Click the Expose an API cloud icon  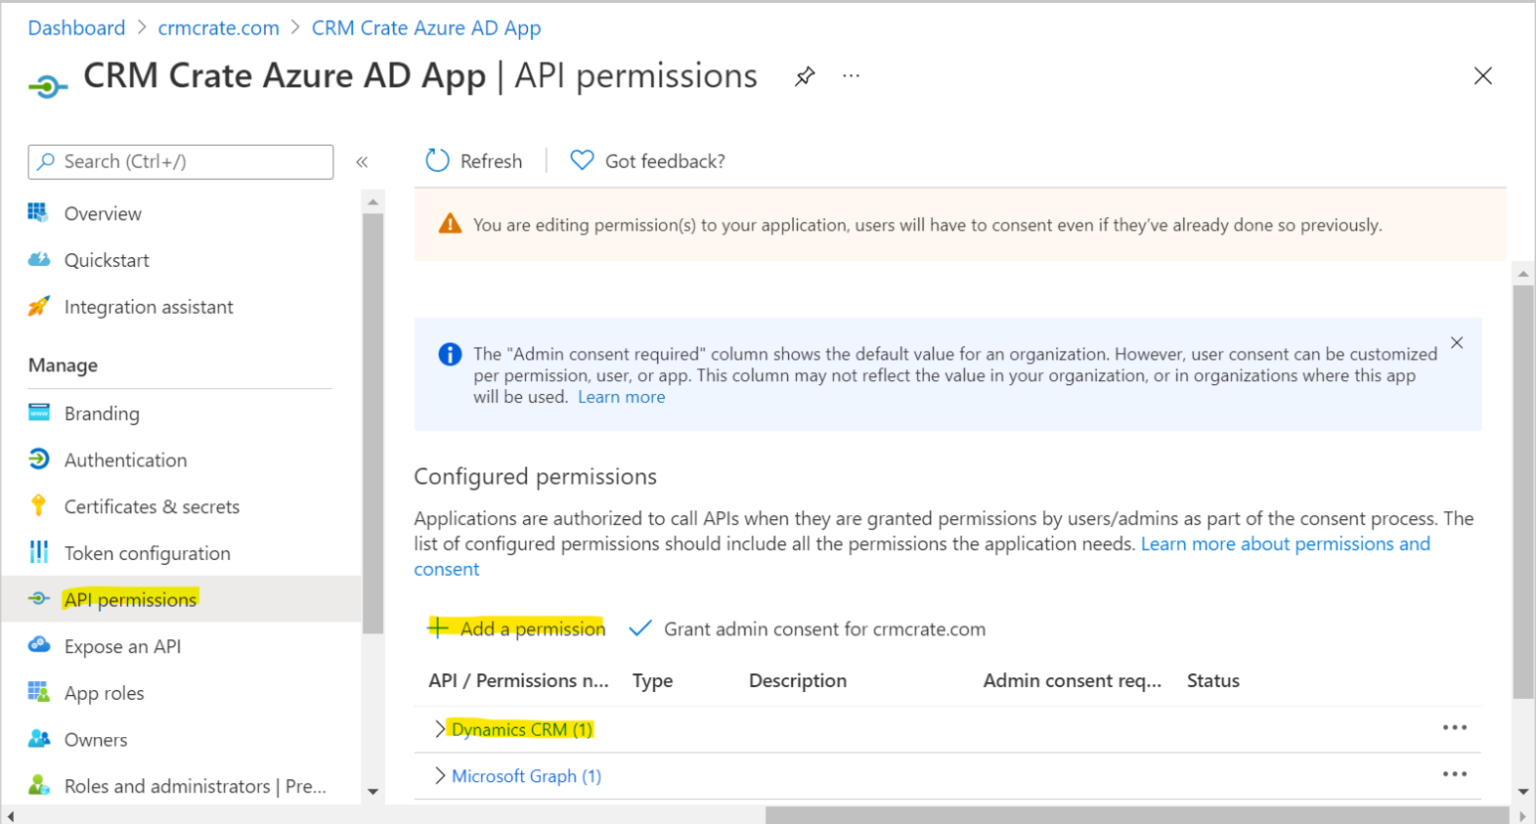point(38,646)
